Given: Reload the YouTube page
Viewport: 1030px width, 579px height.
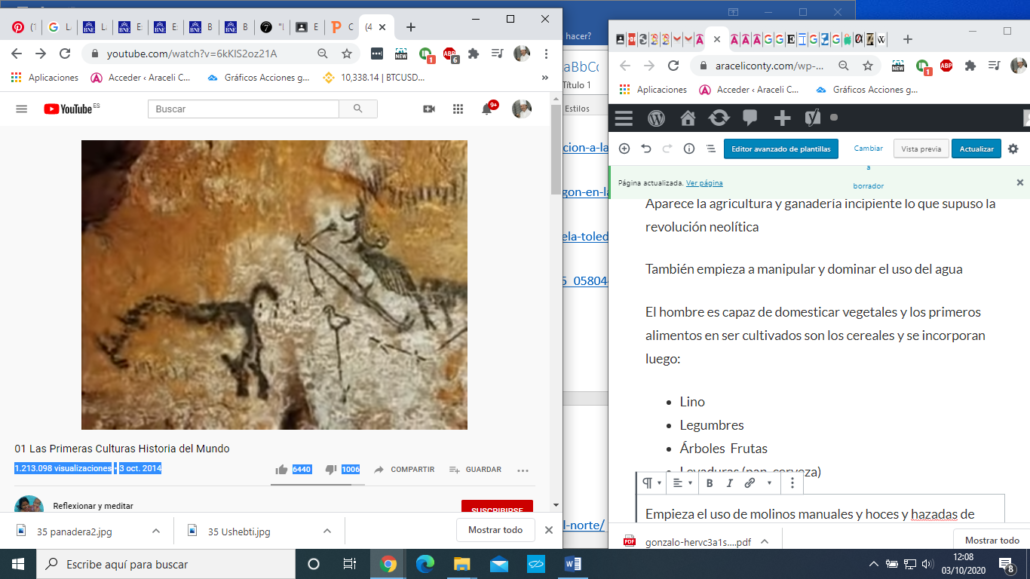Looking at the screenshot, I should point(64,54).
